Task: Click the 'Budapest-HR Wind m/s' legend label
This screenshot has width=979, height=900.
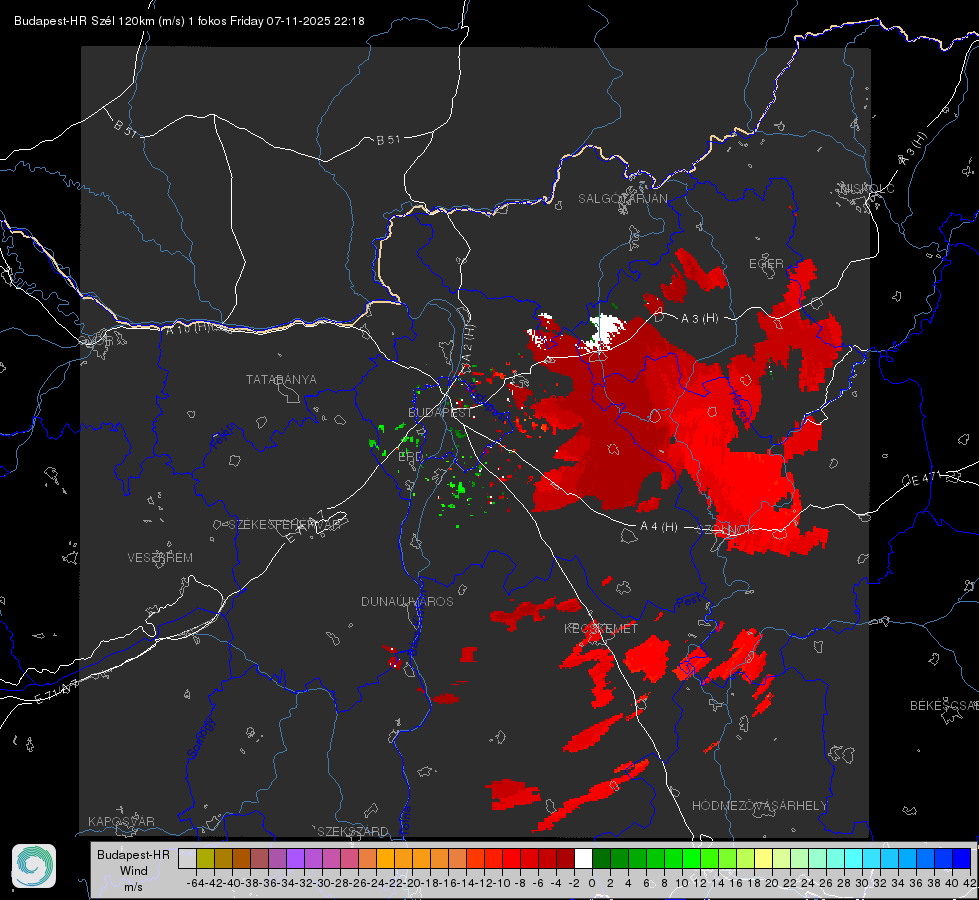Action: (134, 871)
